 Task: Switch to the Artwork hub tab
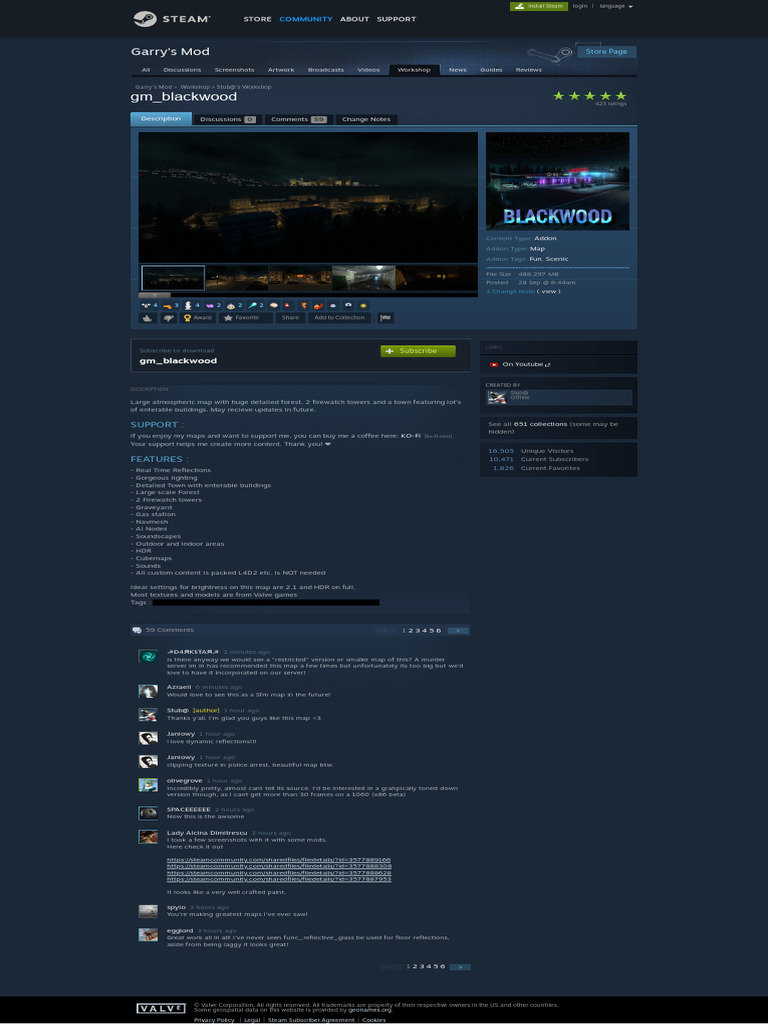tap(281, 70)
